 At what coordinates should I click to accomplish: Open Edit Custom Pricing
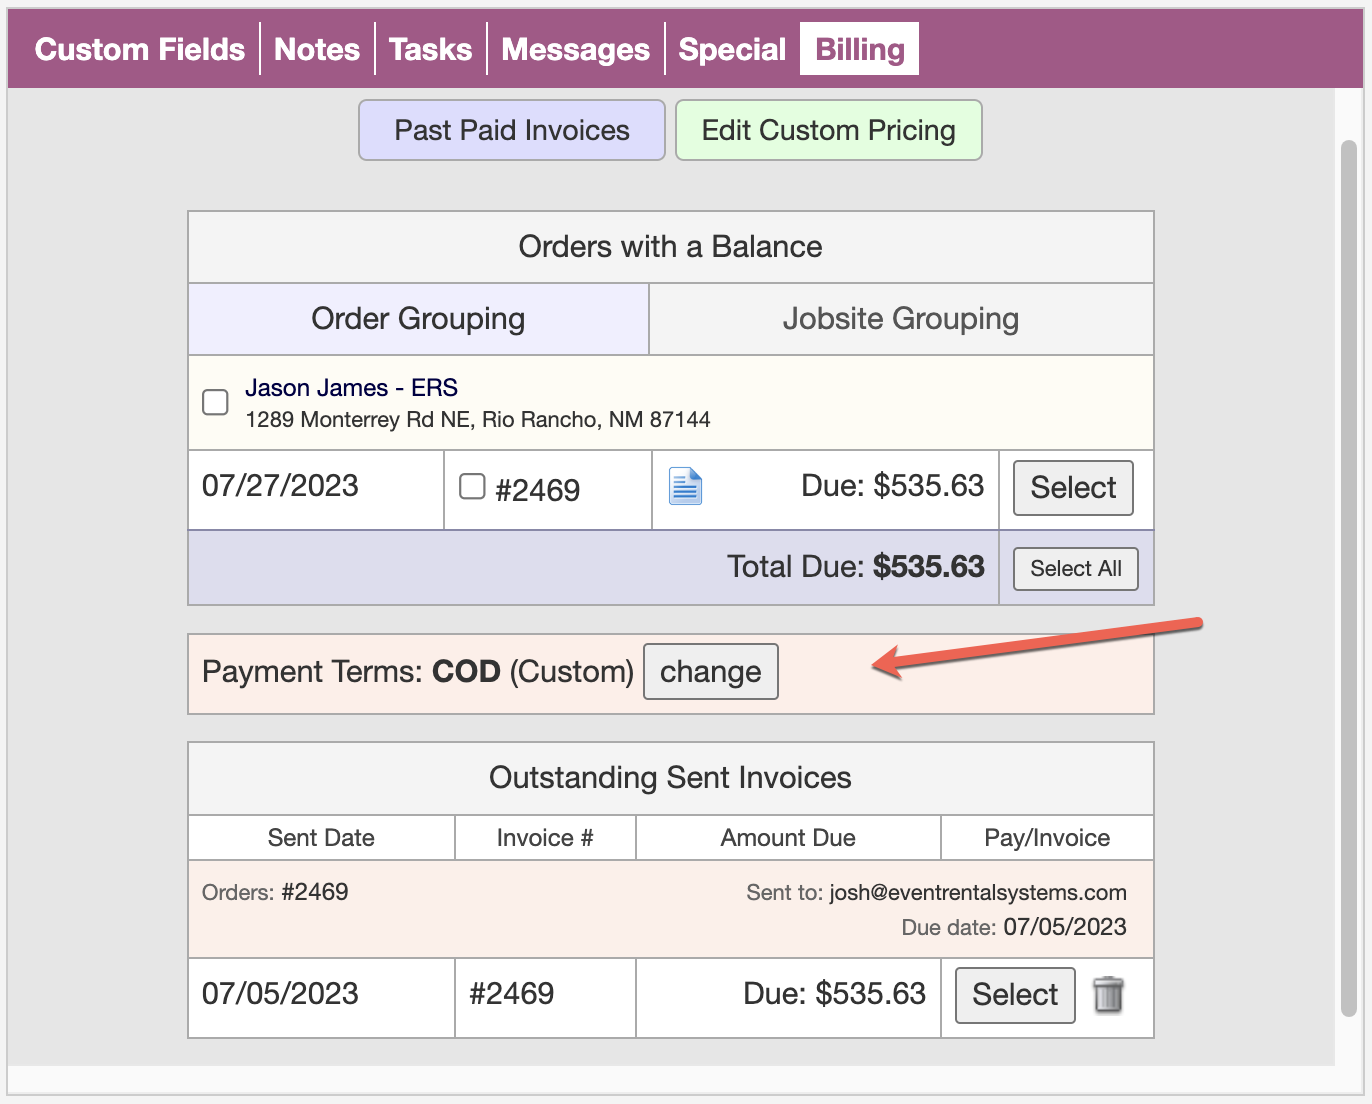pos(828,130)
